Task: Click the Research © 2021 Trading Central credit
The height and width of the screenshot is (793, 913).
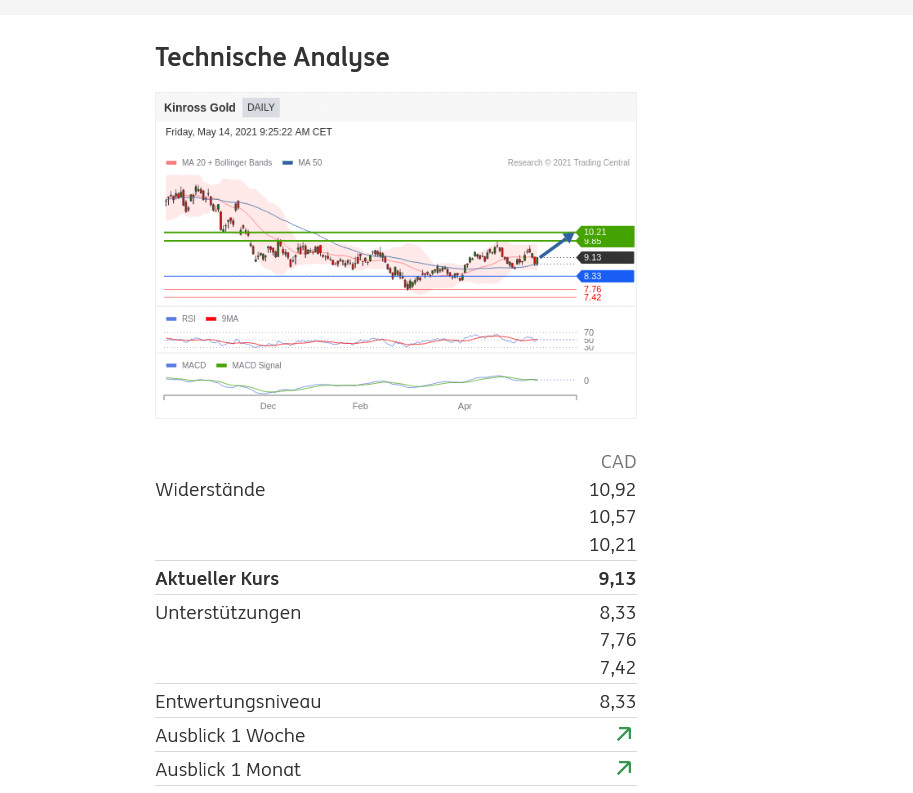Action: [568, 163]
